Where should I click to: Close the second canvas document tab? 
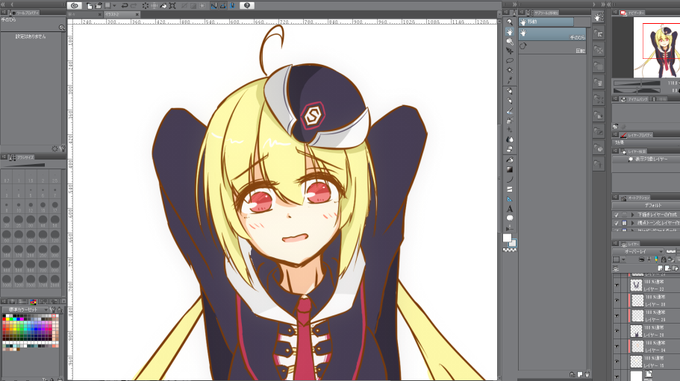click(137, 14)
